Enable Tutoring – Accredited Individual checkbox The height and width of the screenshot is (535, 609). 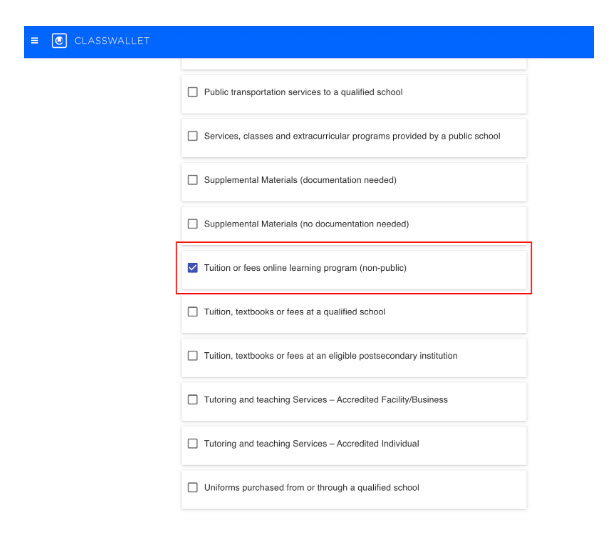(193, 444)
